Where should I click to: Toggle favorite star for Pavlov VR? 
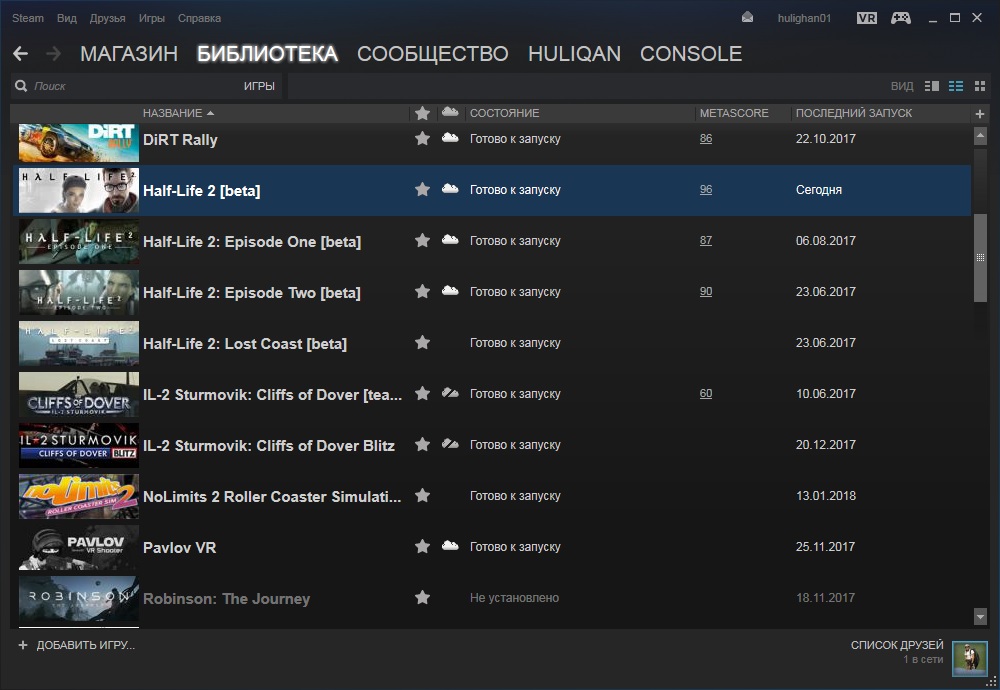[x=422, y=547]
